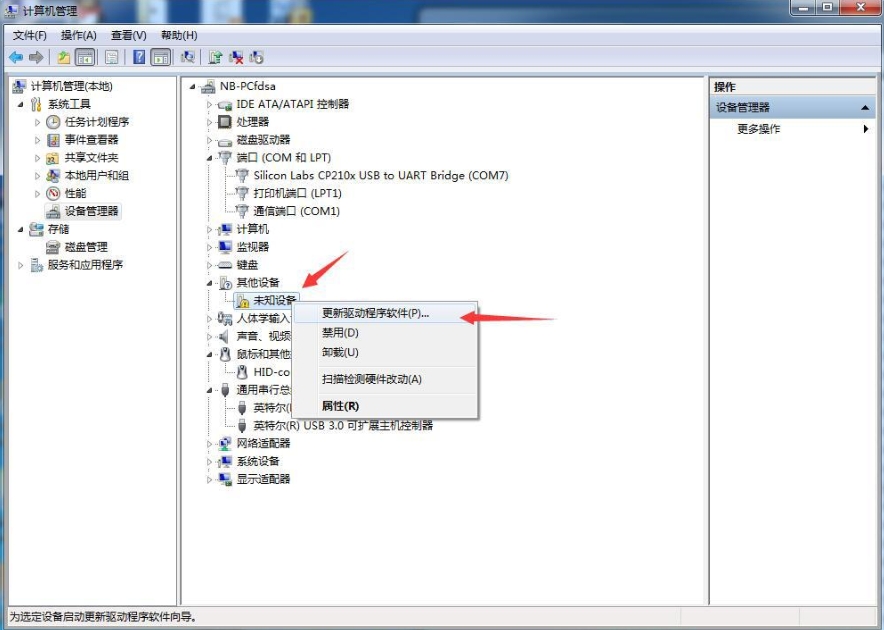Click the blue Back arrow toolbar icon

tap(16, 57)
